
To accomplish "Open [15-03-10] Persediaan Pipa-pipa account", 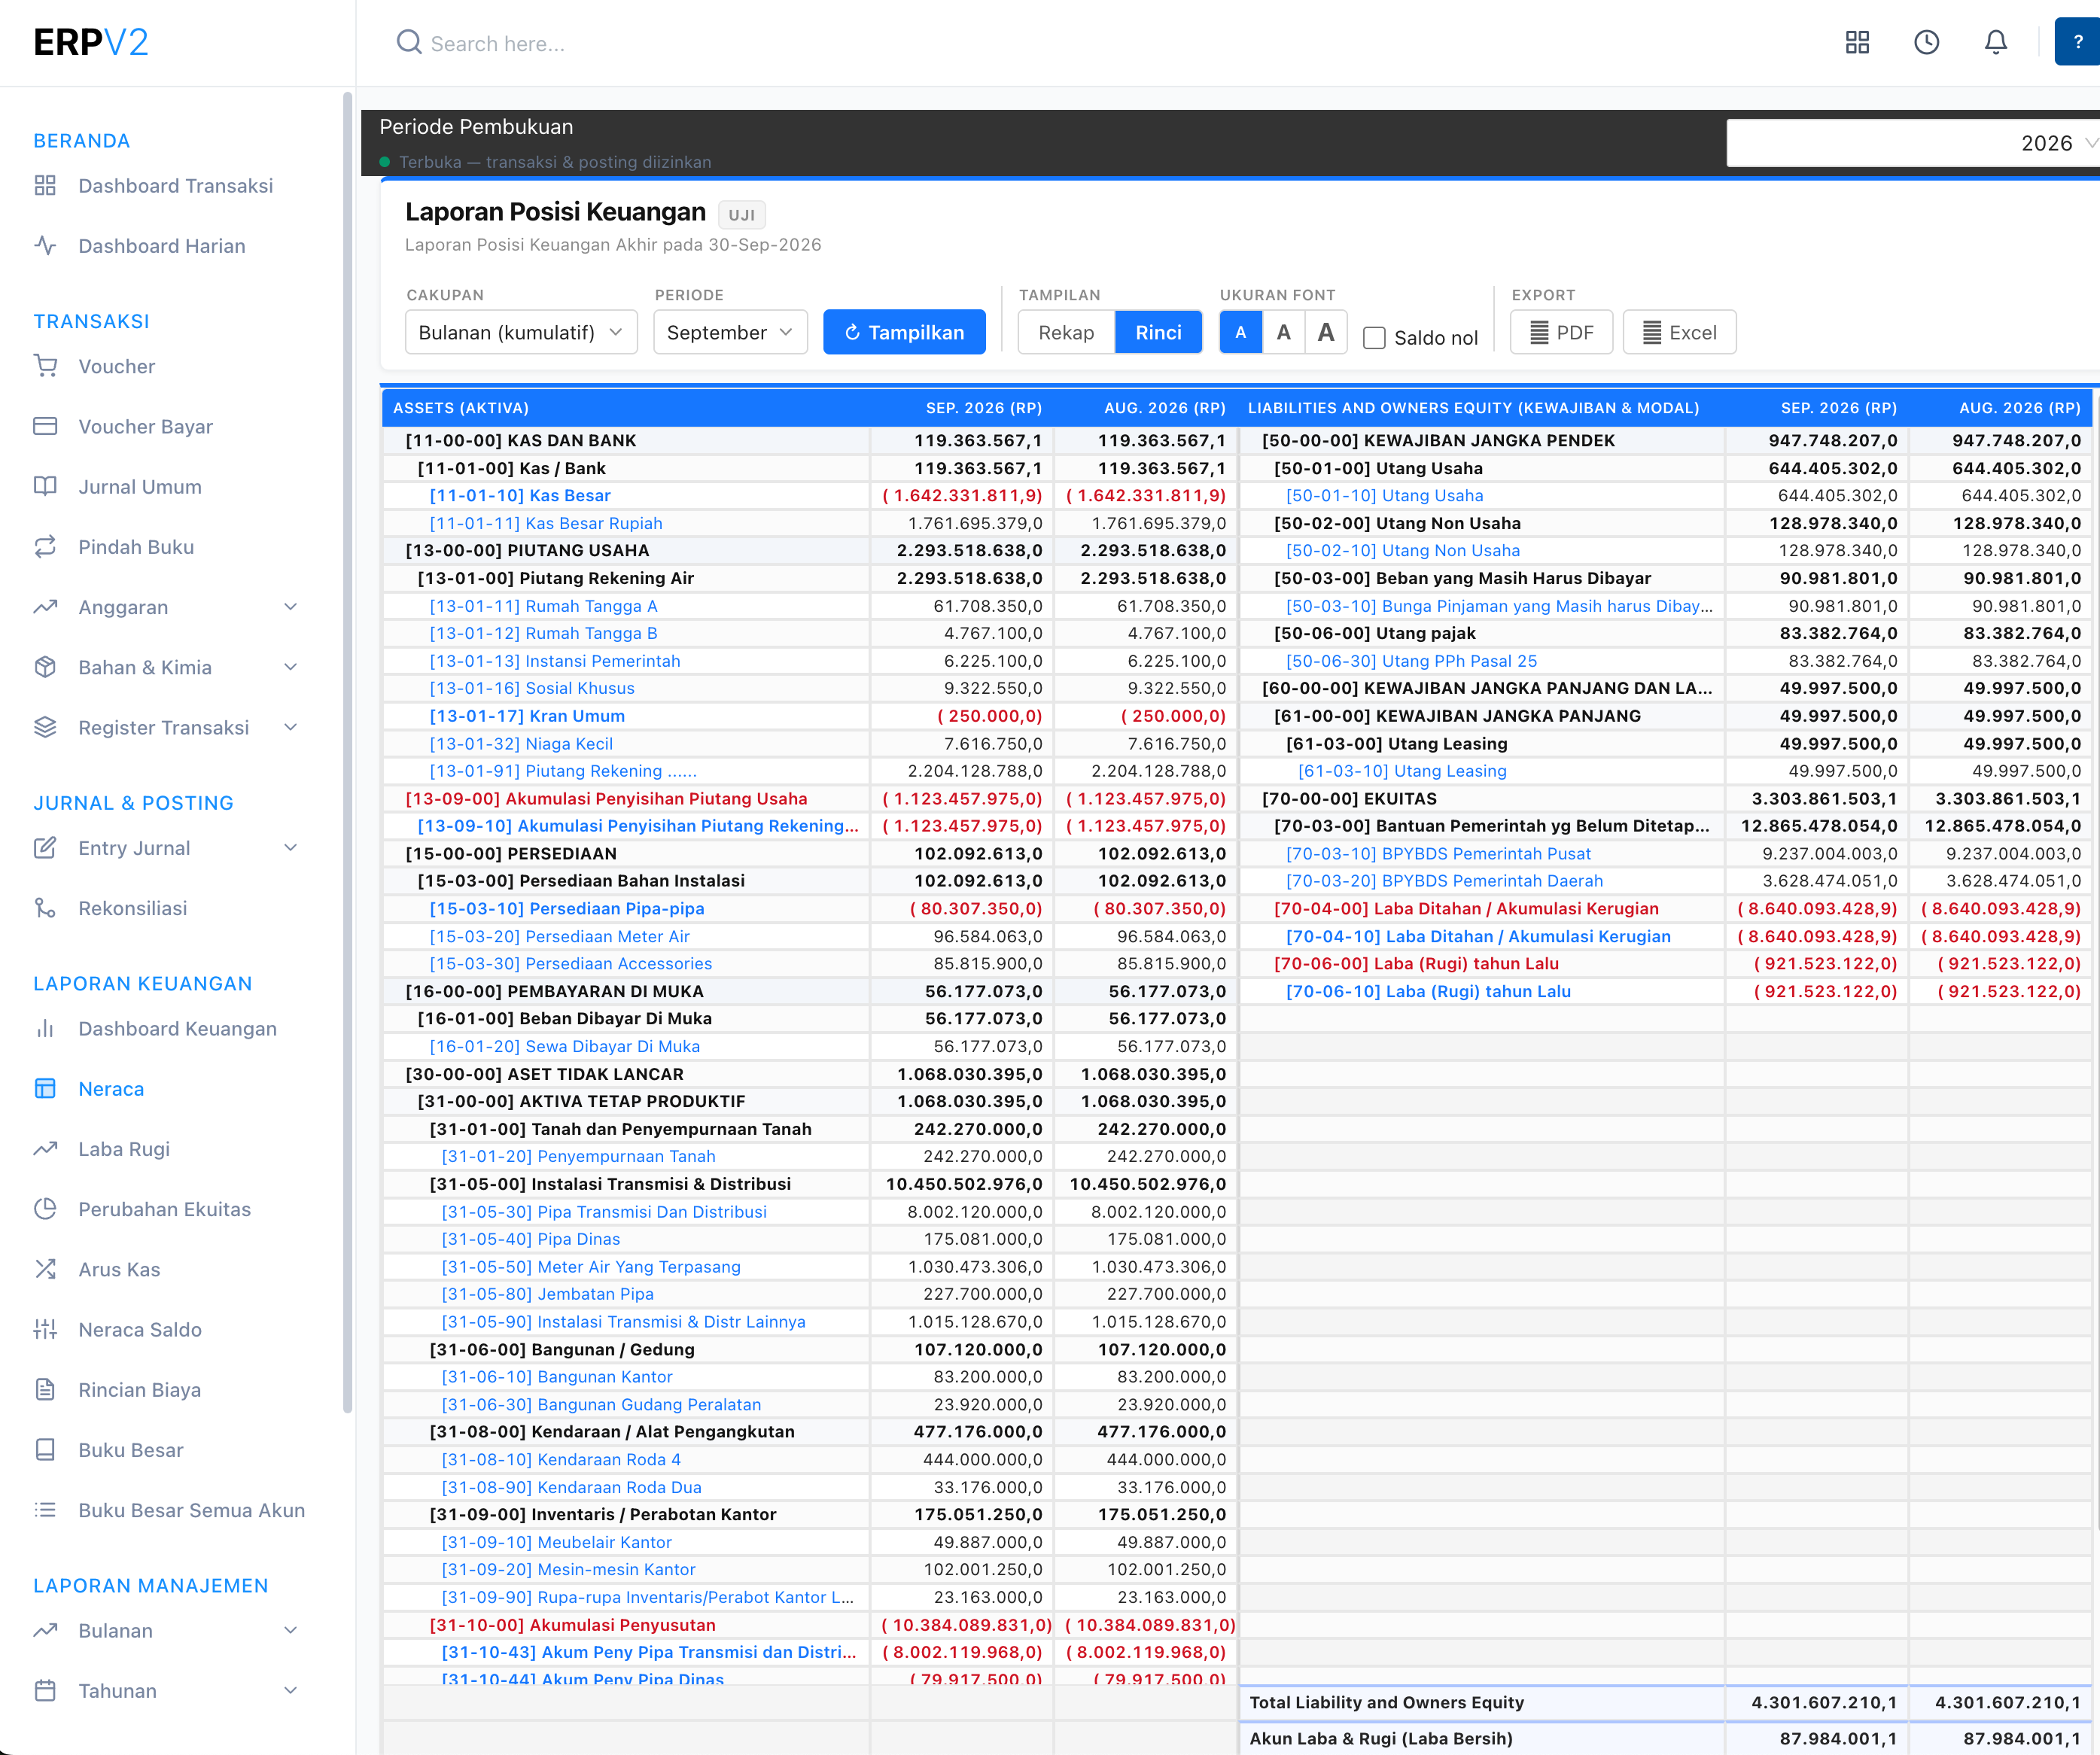I will (567, 909).
